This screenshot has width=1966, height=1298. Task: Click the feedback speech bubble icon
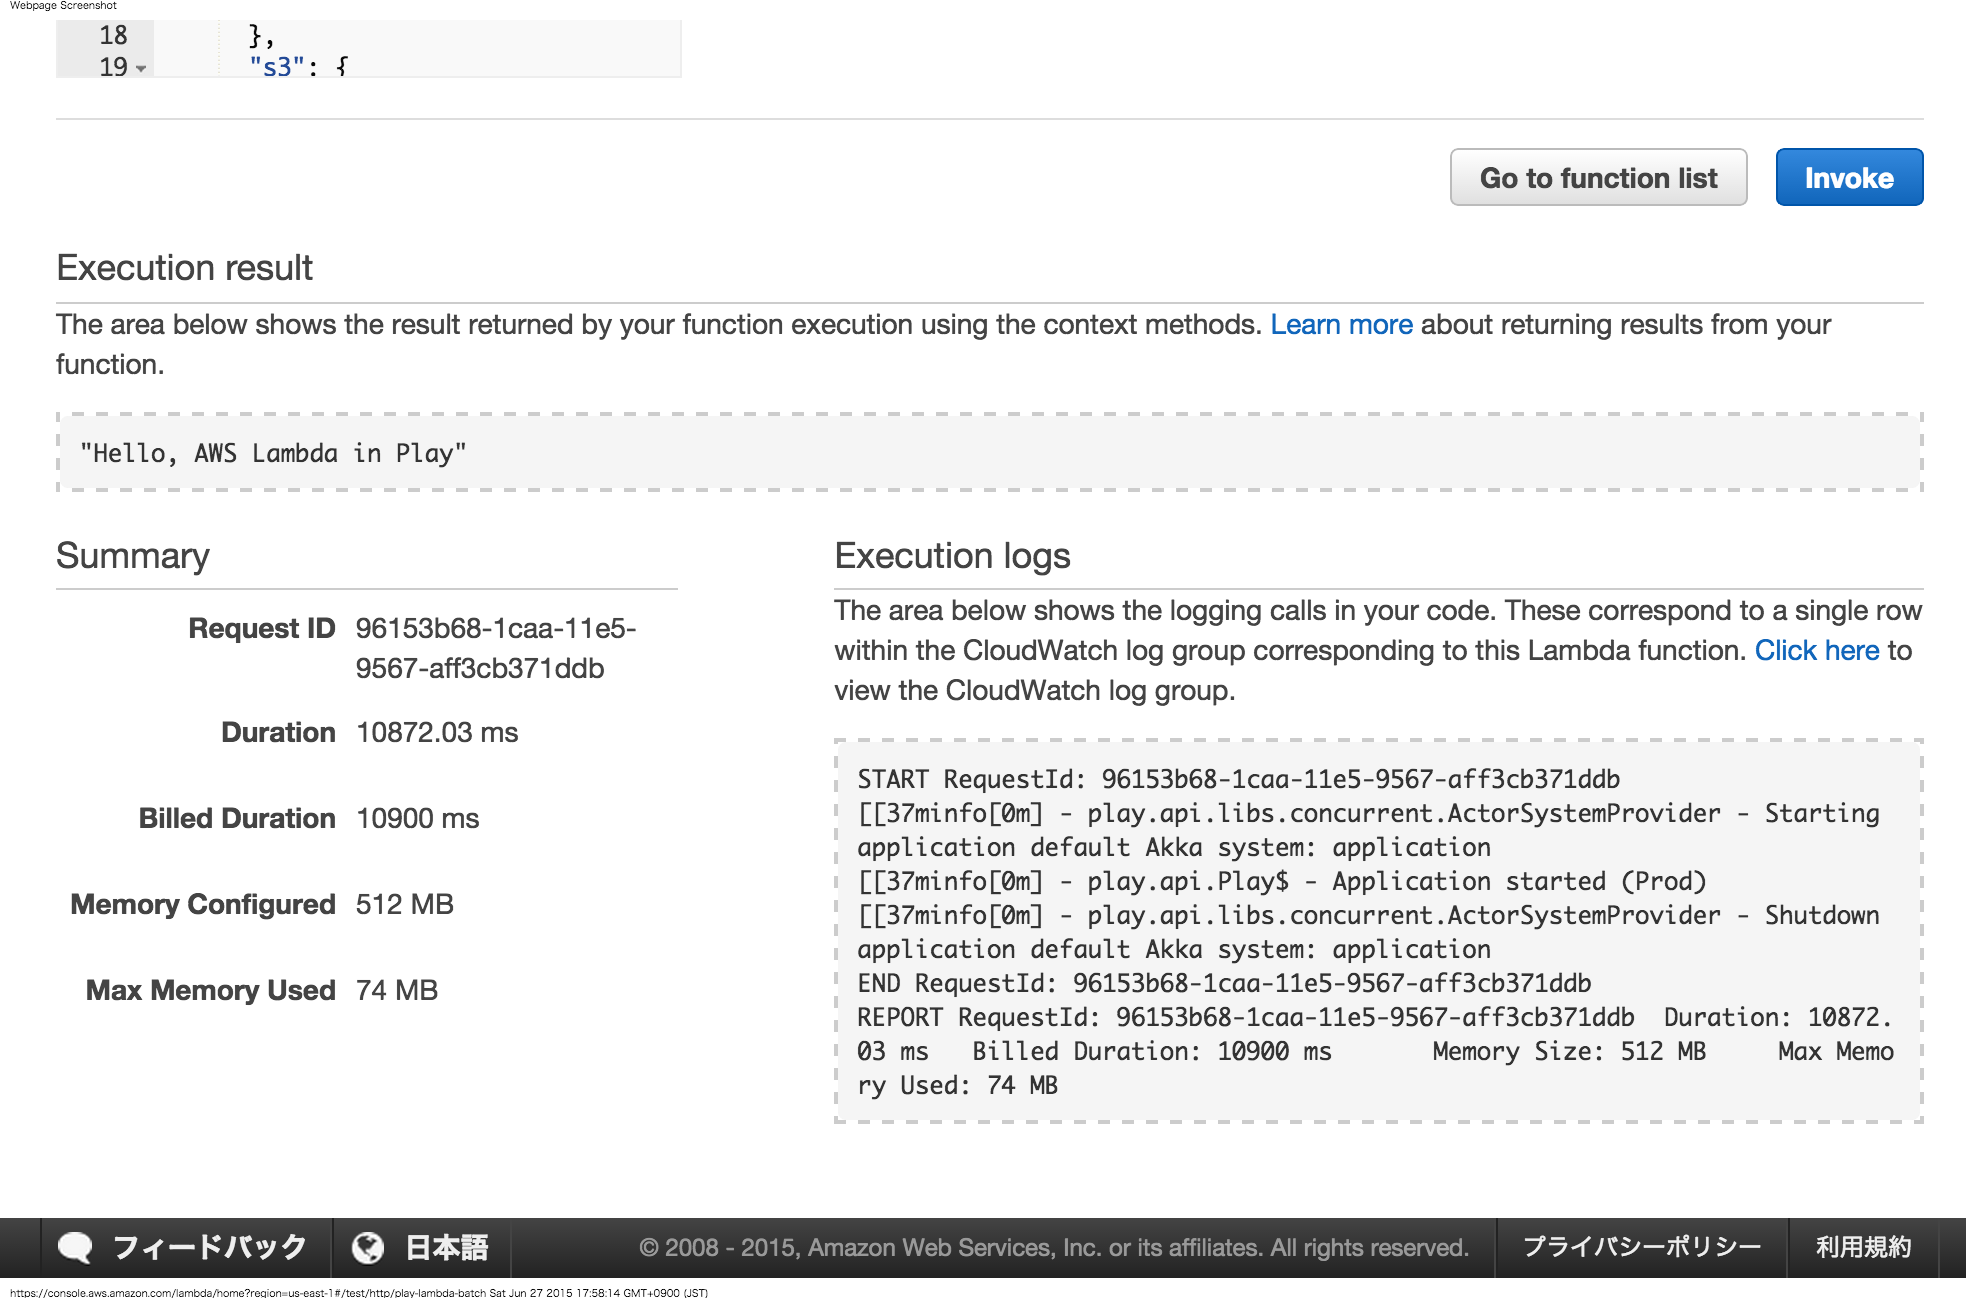(x=75, y=1247)
